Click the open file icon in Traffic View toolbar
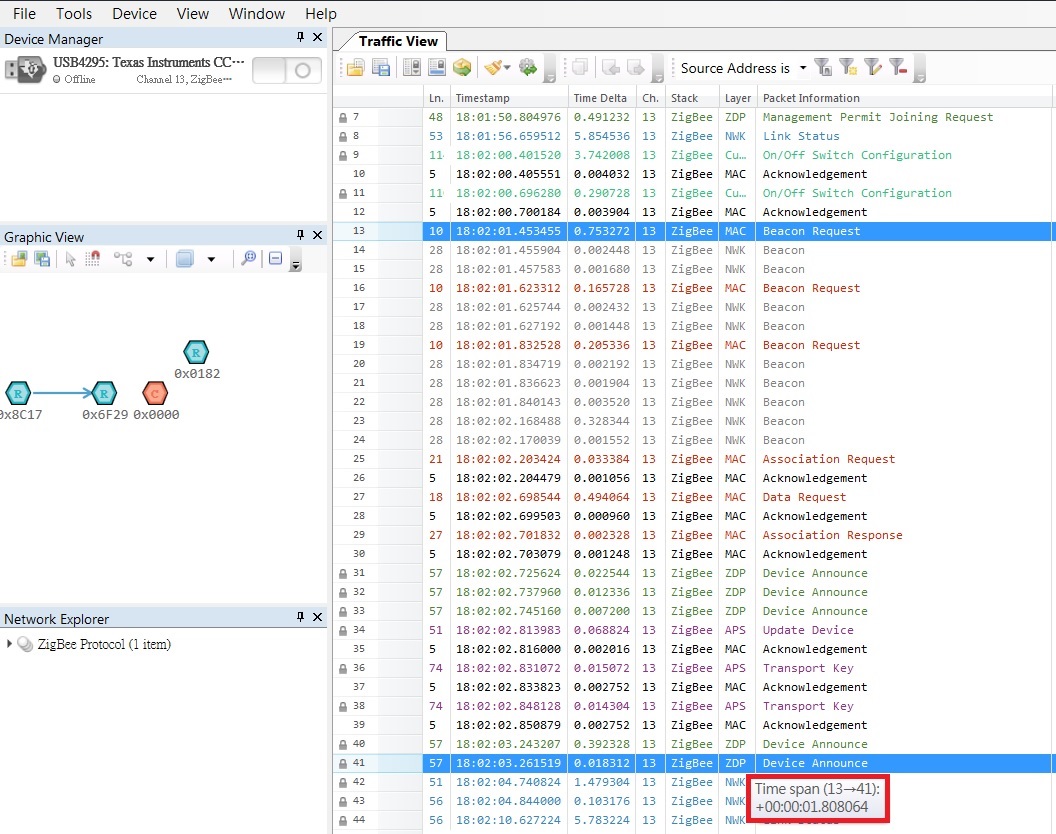Viewport: 1056px width, 834px height. coord(355,68)
